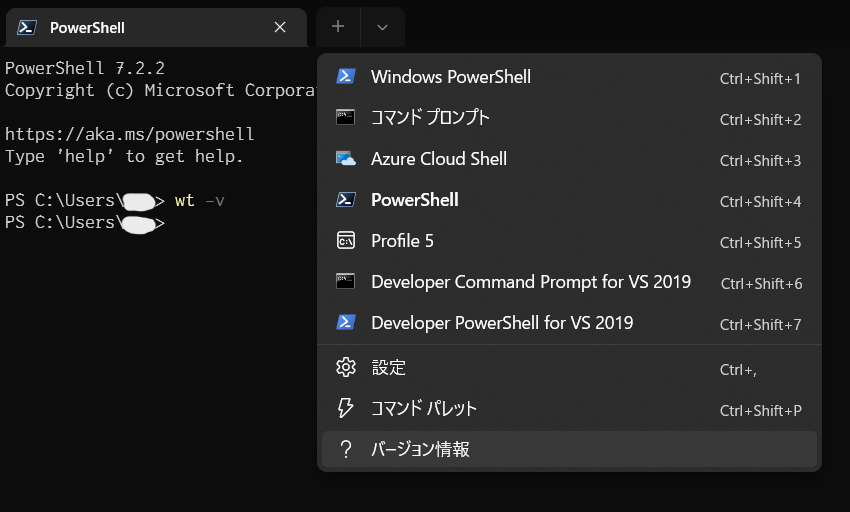Click the PowerShell tab icon
This screenshot has height=512, width=850.
coord(27,28)
